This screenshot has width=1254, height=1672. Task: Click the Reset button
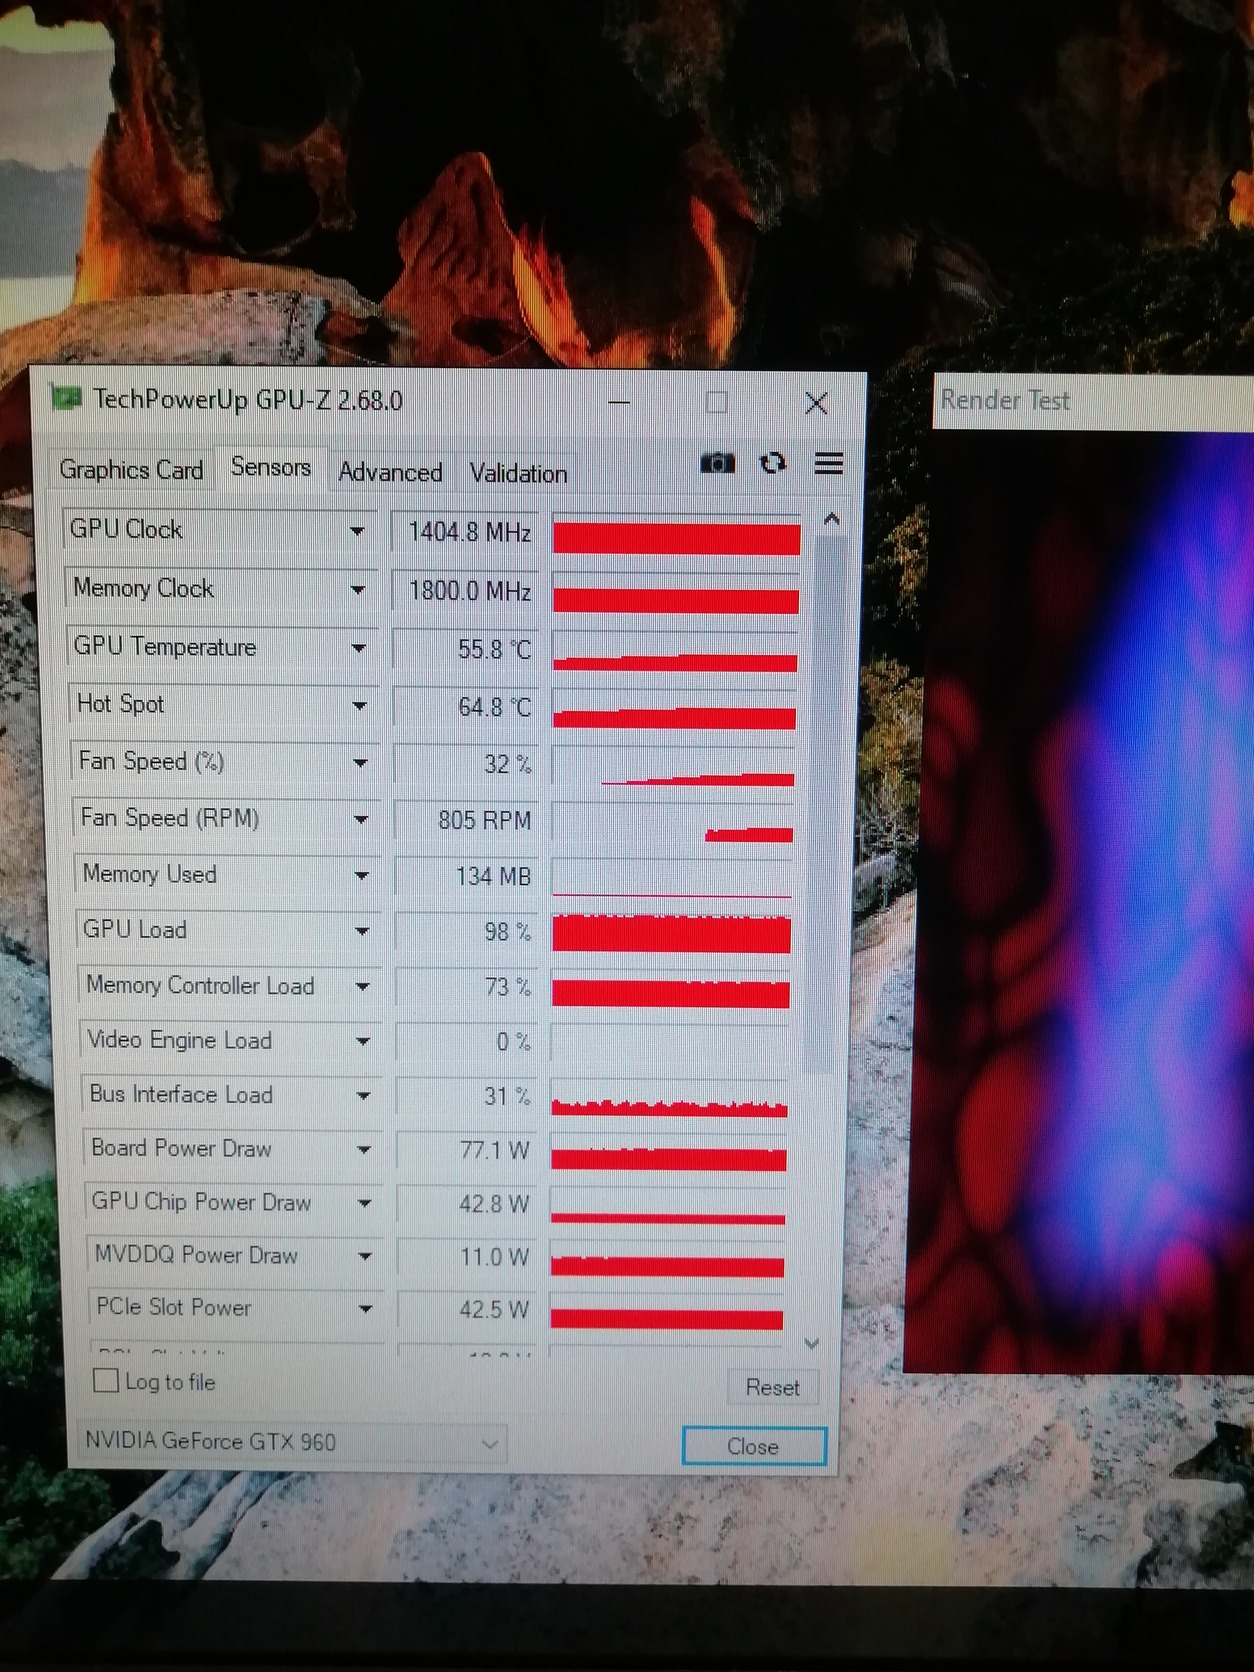click(x=772, y=1387)
